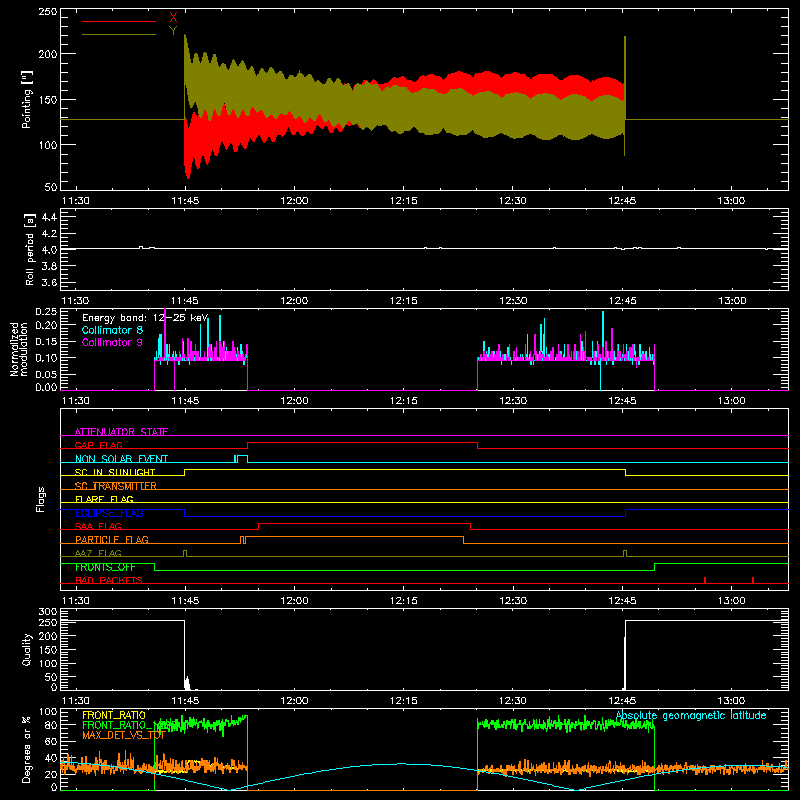The image size is (800, 800).
Task: Click the orange MAX_DET_VS_TOT legend entry
Action: (x=123, y=735)
